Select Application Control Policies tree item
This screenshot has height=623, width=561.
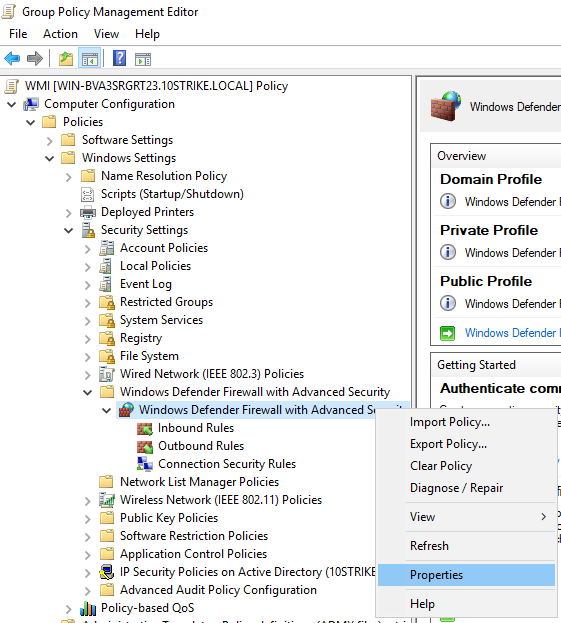pos(193,554)
